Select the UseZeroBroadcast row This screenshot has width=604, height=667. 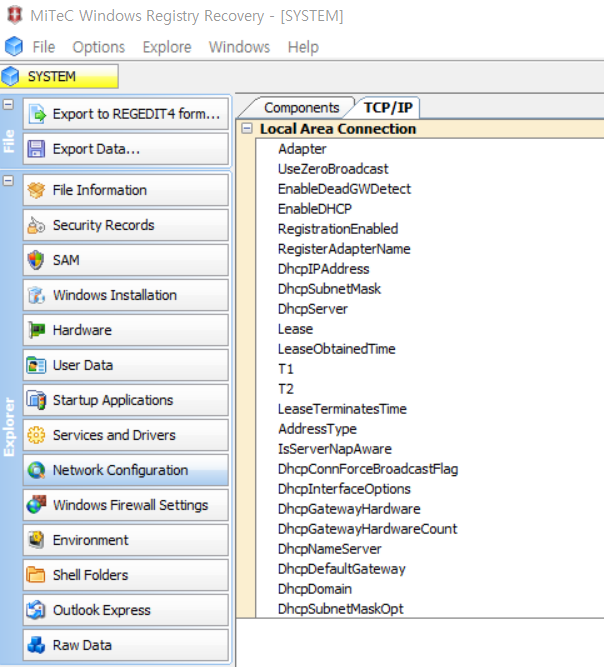coord(430,169)
